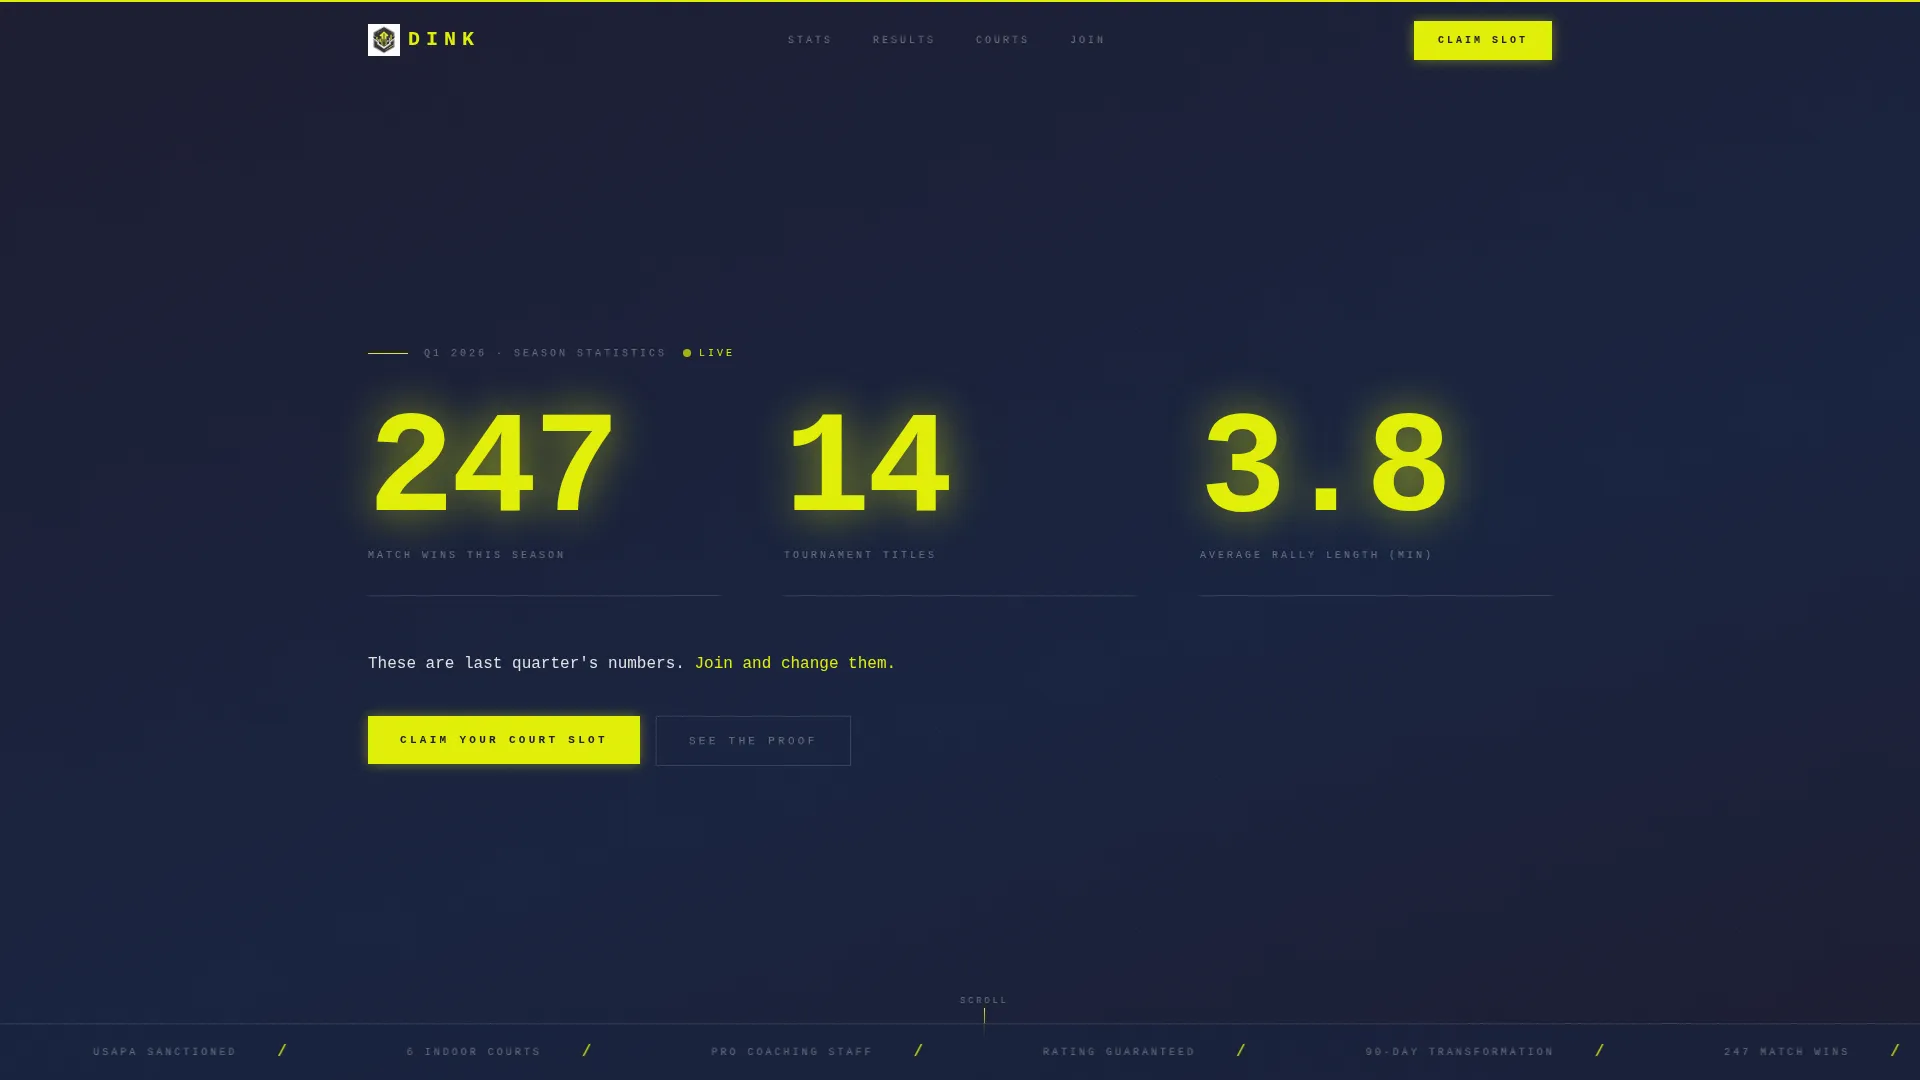Image resolution: width=1920 pixels, height=1080 pixels.
Task: Click Tournament Titles label
Action: coord(860,555)
